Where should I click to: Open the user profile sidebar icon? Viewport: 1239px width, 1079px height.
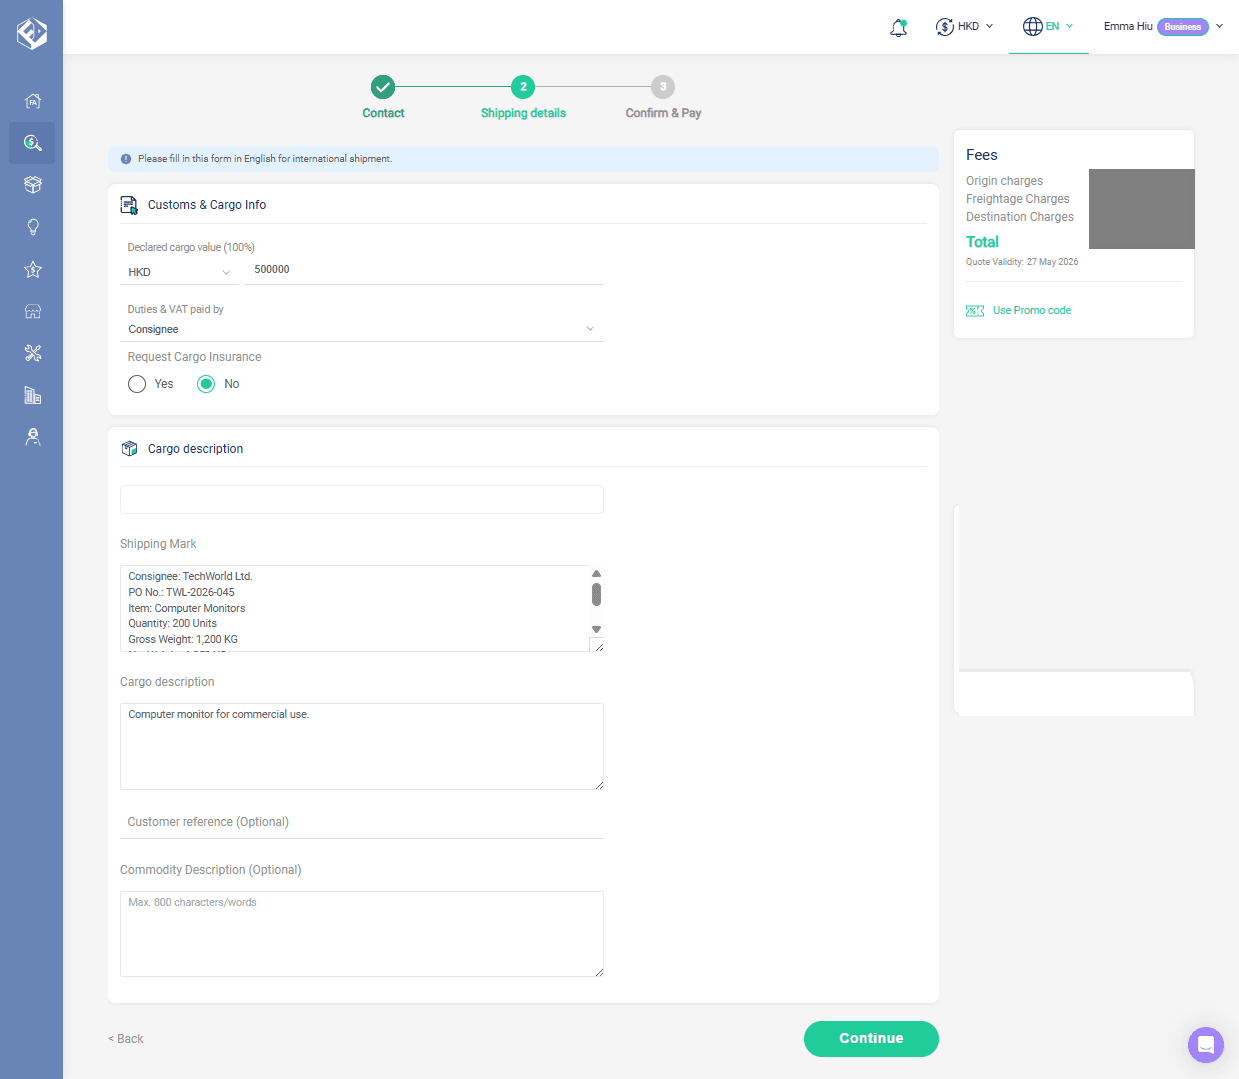click(x=32, y=437)
